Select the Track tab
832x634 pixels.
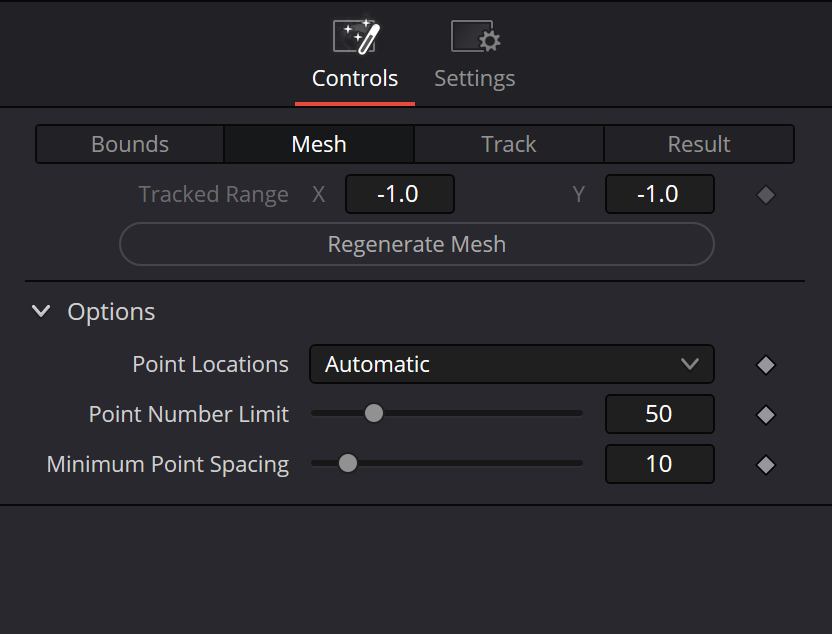pos(509,144)
